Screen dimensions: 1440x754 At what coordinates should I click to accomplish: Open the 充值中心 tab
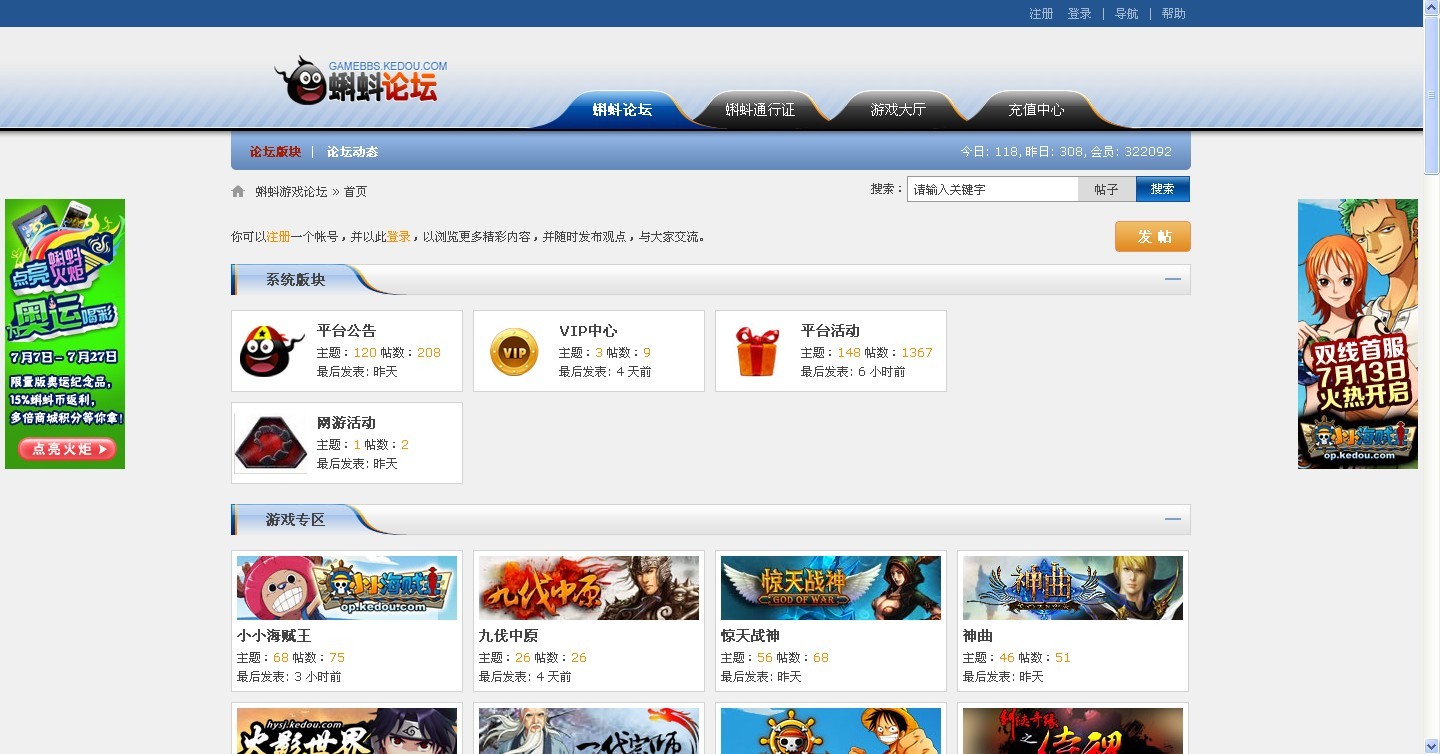(x=1036, y=110)
